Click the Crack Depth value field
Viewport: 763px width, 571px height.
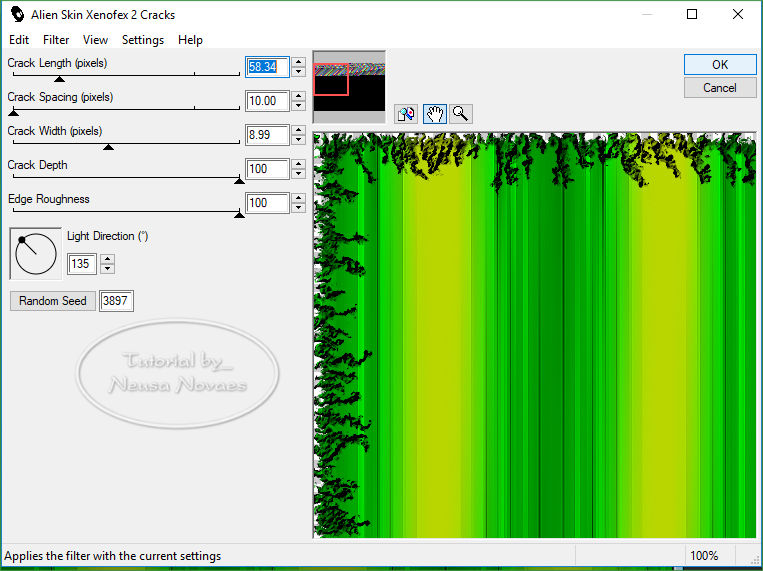[267, 169]
